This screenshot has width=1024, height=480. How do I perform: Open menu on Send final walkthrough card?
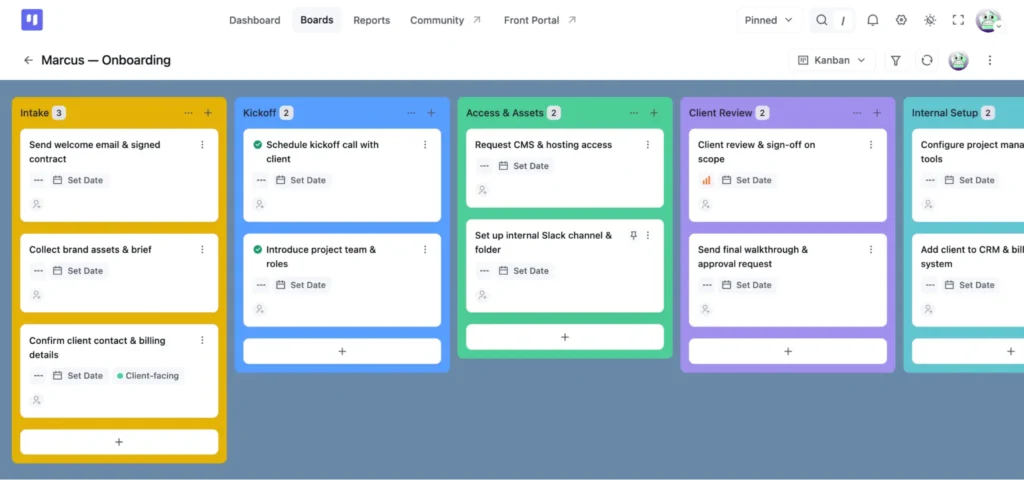point(871,249)
